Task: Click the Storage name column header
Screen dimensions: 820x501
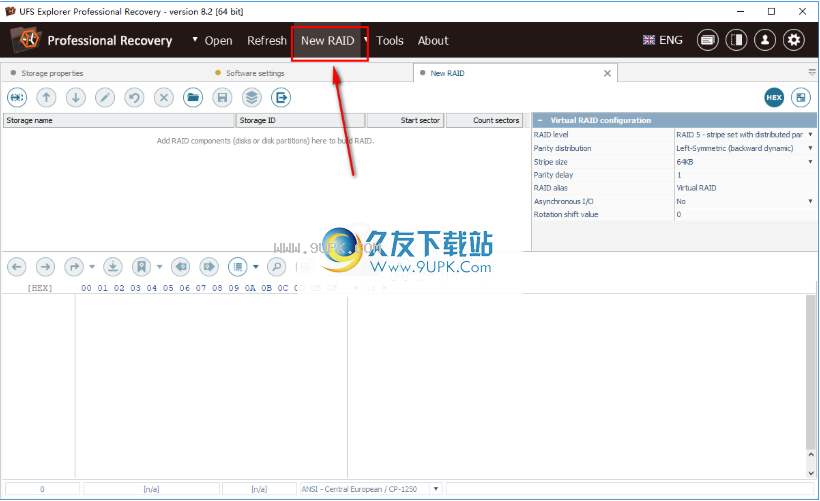Action: (x=119, y=120)
